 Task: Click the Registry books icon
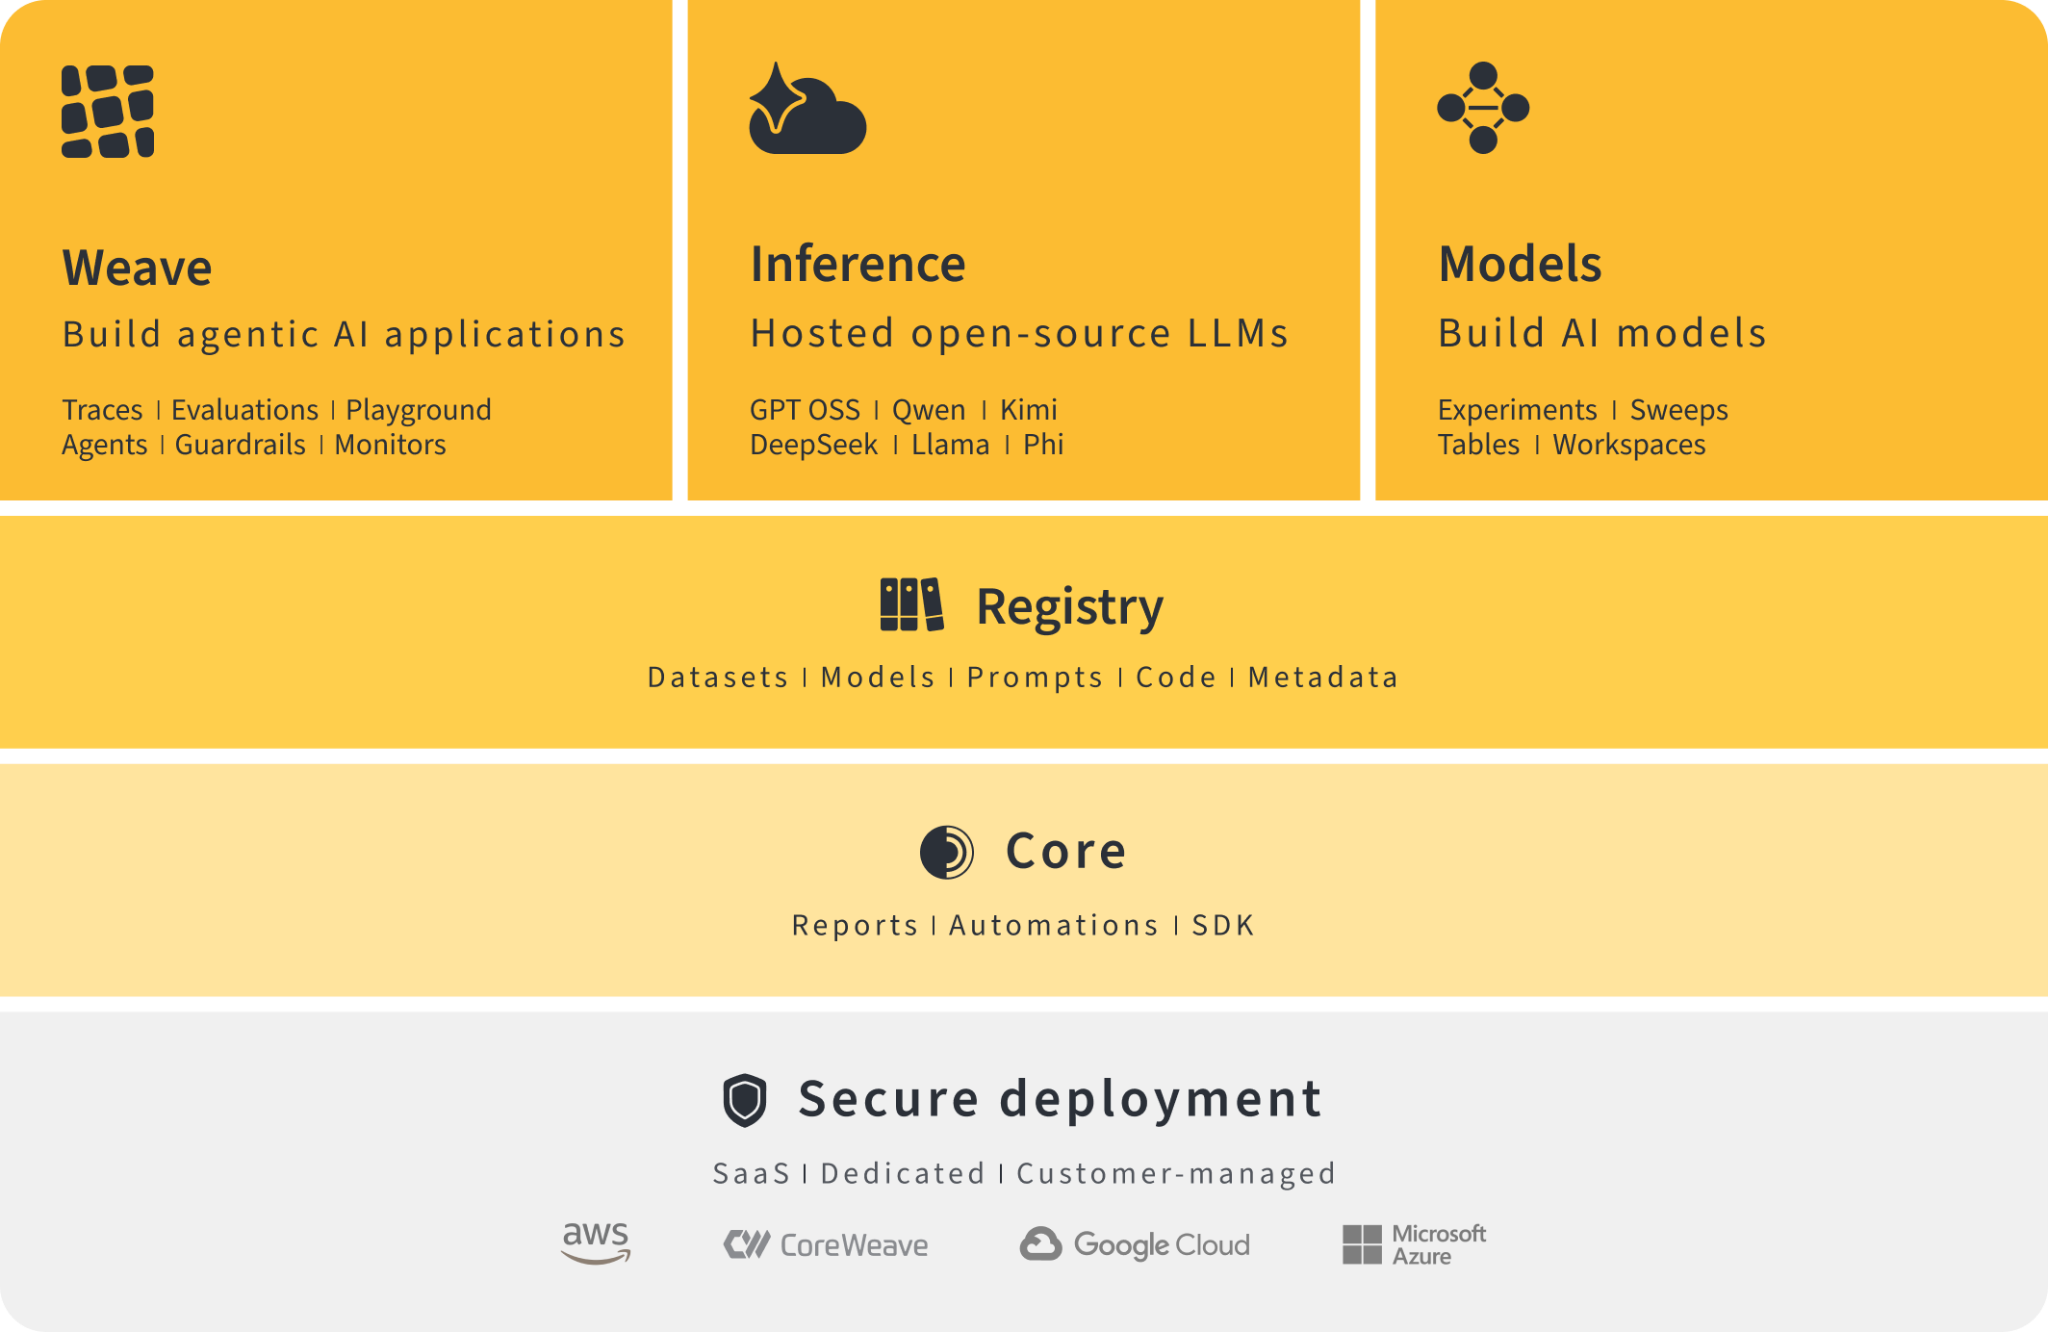[911, 605]
